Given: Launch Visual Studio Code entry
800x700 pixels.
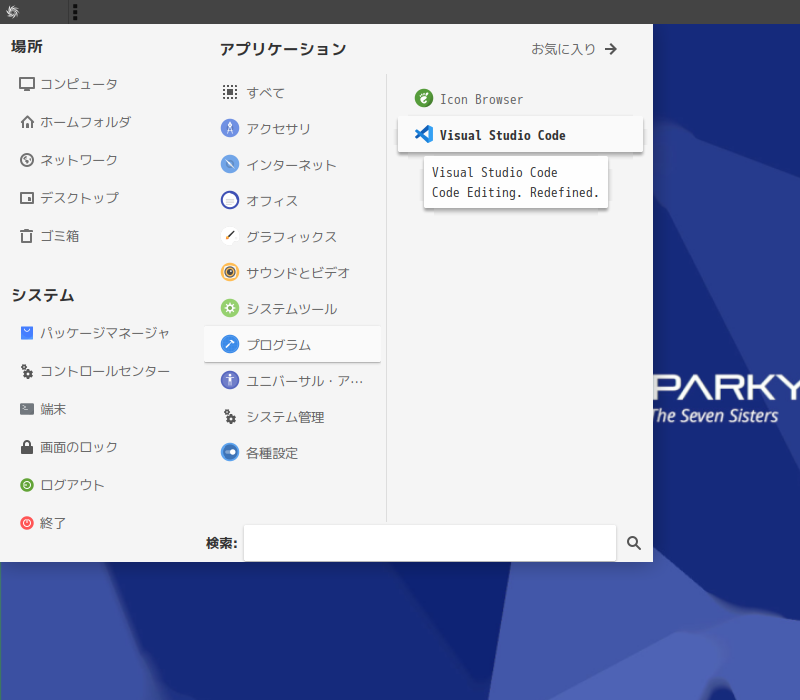Looking at the screenshot, I should click(x=520, y=135).
